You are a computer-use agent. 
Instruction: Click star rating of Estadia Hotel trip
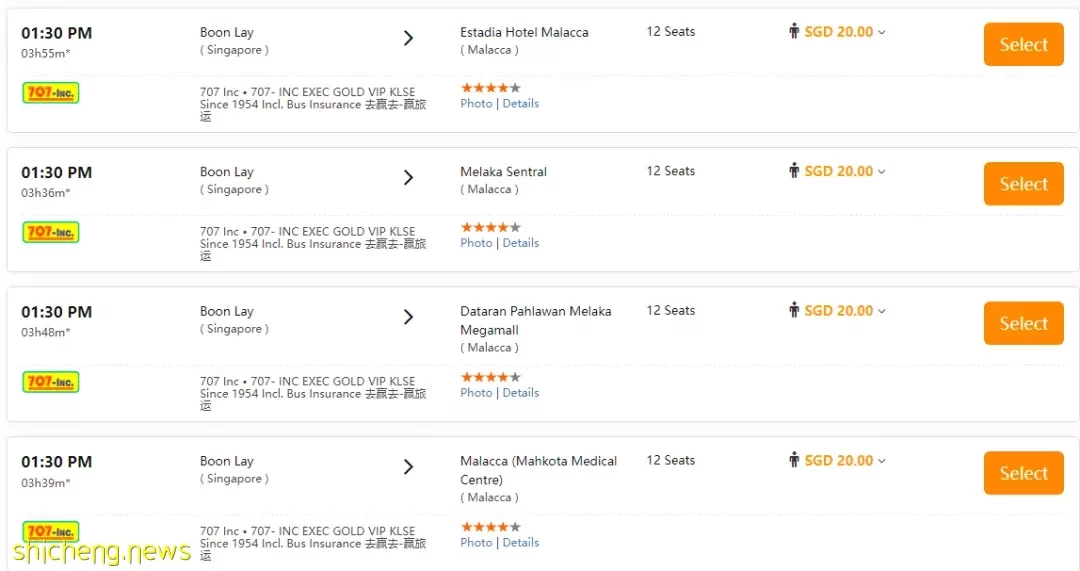pos(490,87)
